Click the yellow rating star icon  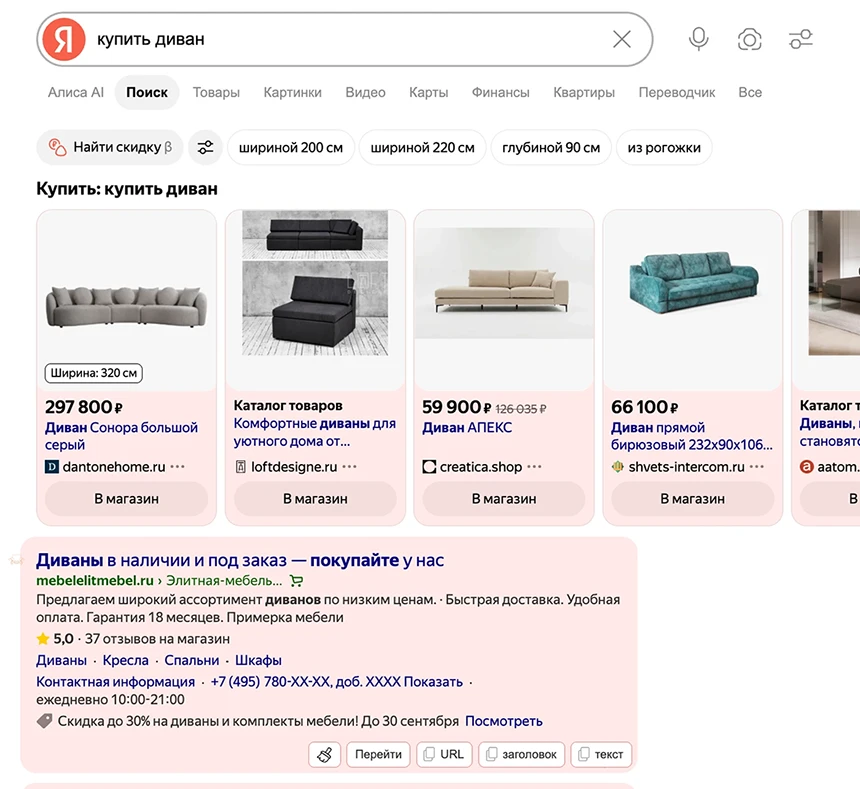43,639
